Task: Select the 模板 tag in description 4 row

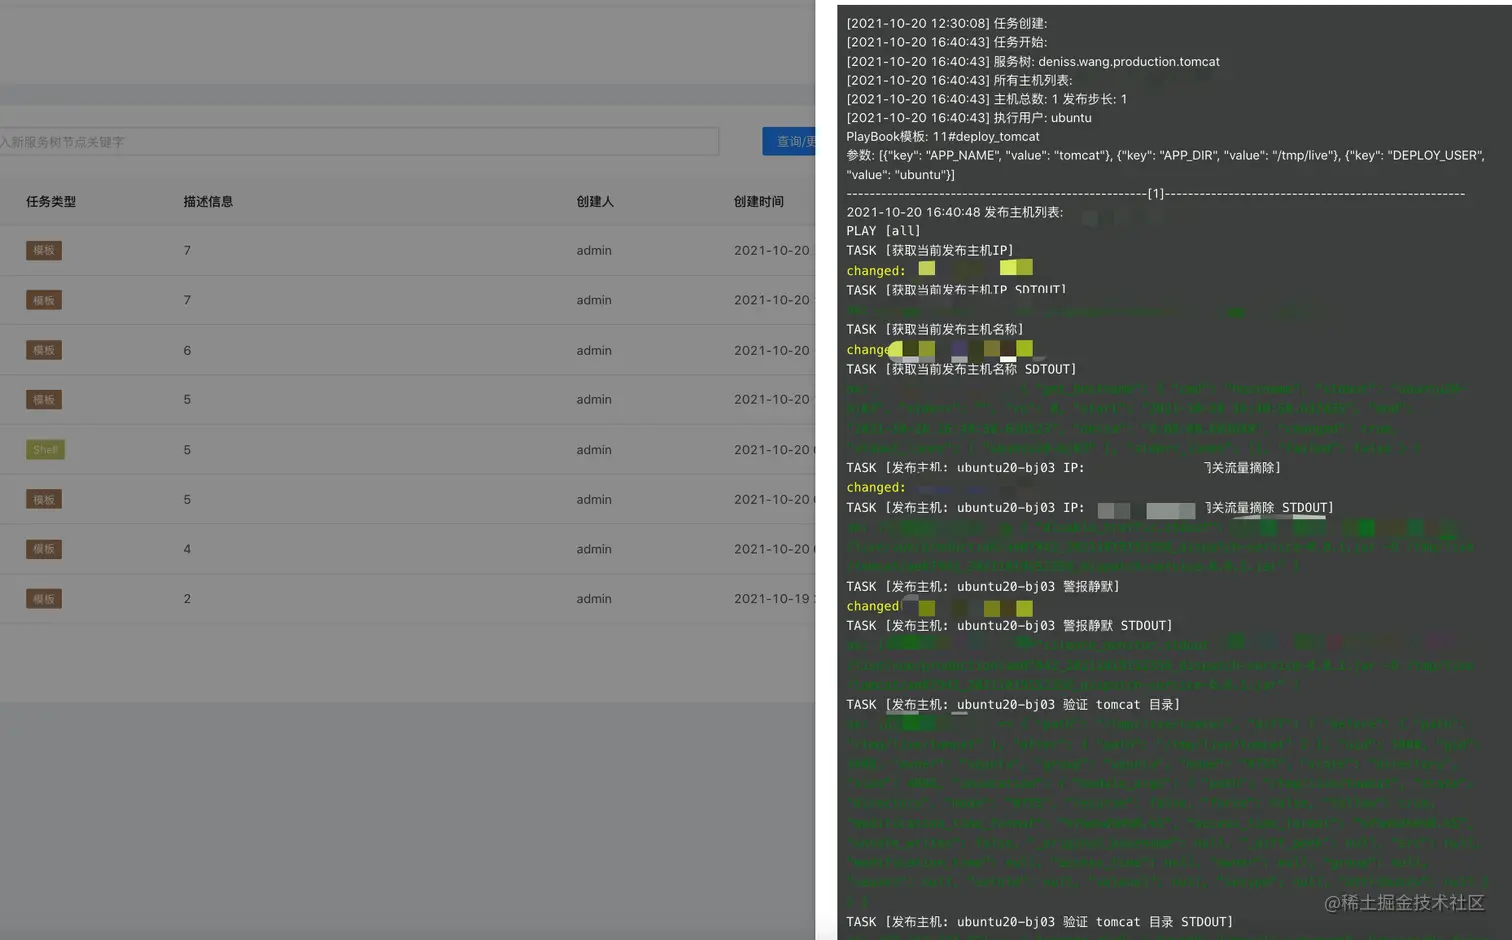Action: pos(44,549)
